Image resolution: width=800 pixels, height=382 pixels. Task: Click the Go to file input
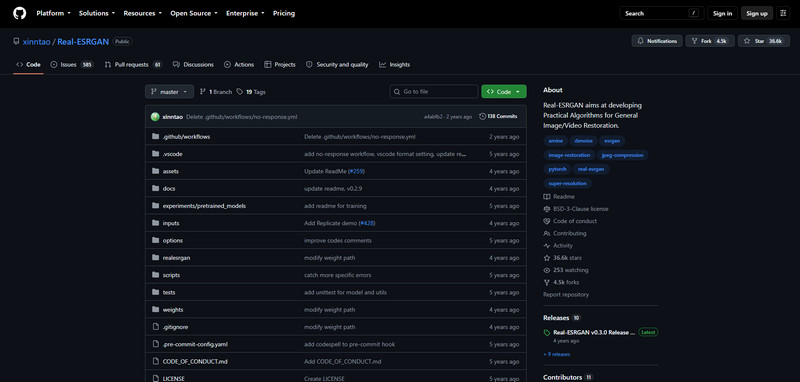pos(434,92)
